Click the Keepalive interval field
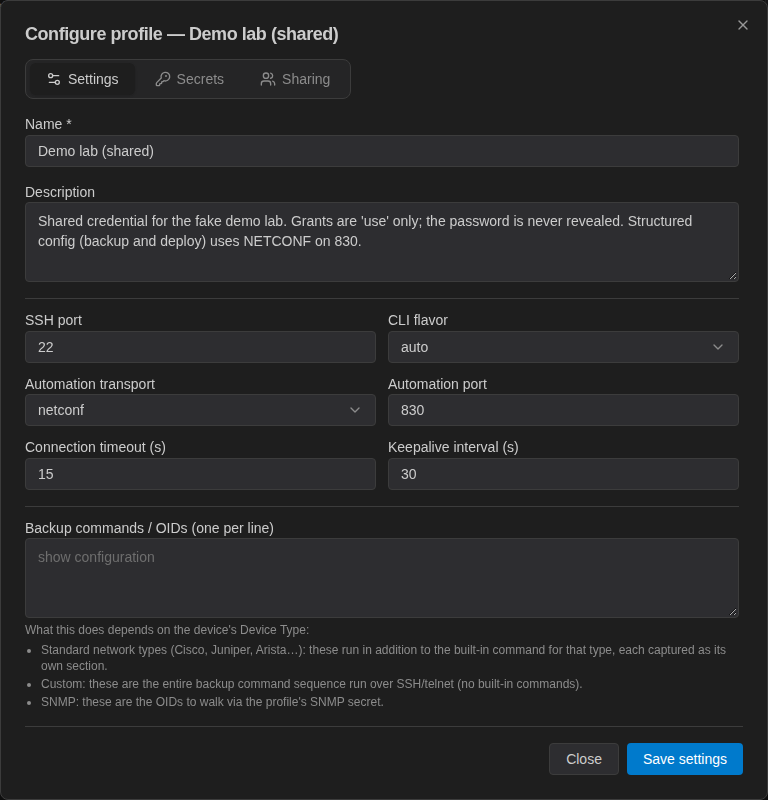Image resolution: width=768 pixels, height=800 pixels. (x=563, y=474)
